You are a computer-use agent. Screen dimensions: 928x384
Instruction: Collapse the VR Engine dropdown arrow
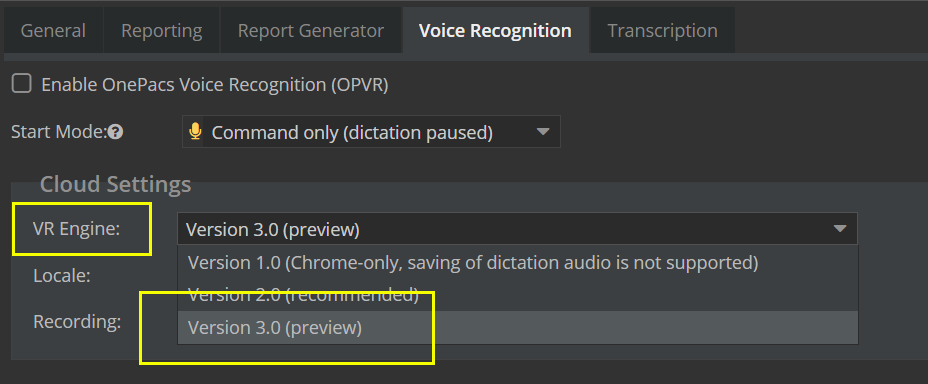(x=840, y=229)
